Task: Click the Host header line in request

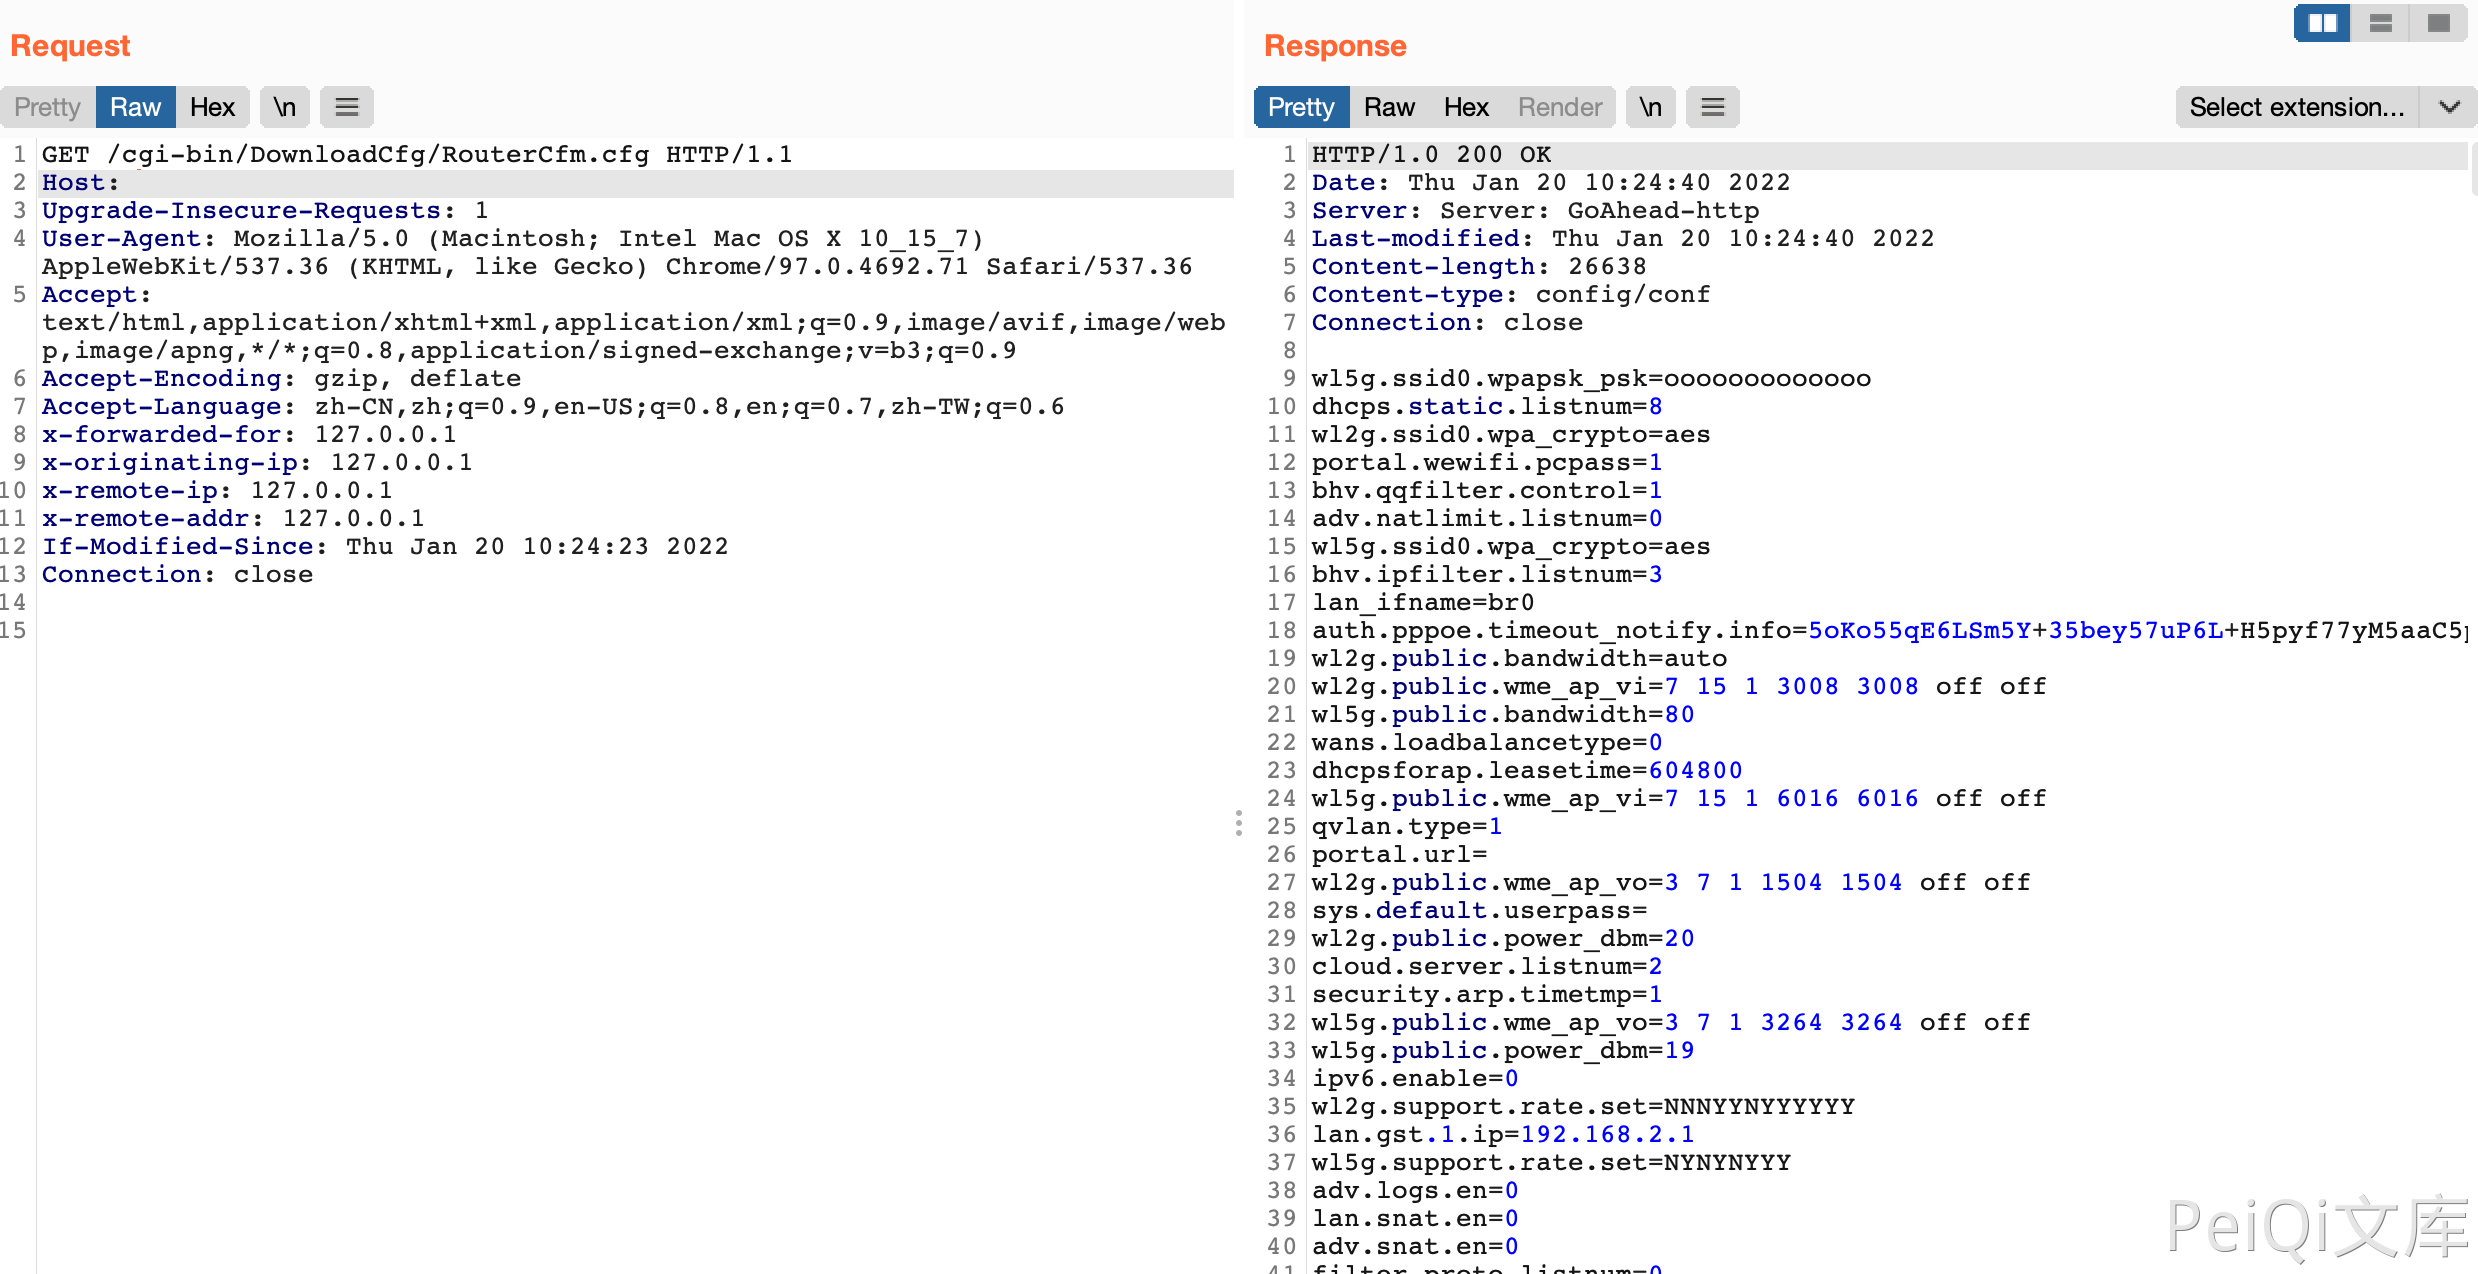Action: pos(80,183)
